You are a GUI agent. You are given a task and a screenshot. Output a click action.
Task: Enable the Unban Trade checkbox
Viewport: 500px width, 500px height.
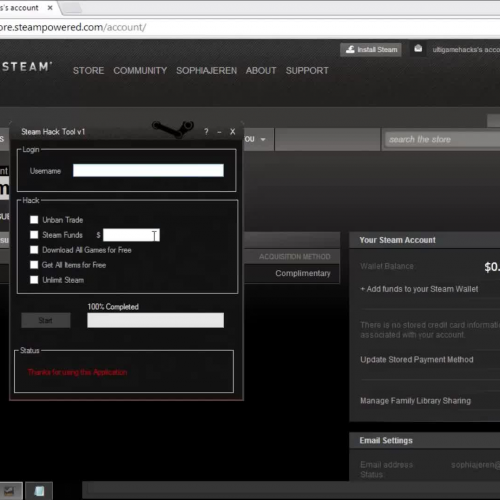point(34,220)
